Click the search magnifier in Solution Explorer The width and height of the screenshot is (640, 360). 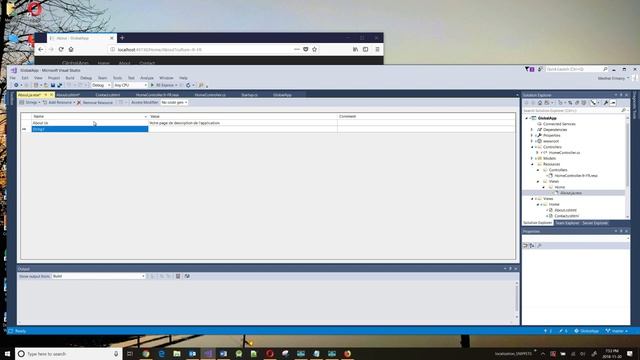[x=623, y=111]
